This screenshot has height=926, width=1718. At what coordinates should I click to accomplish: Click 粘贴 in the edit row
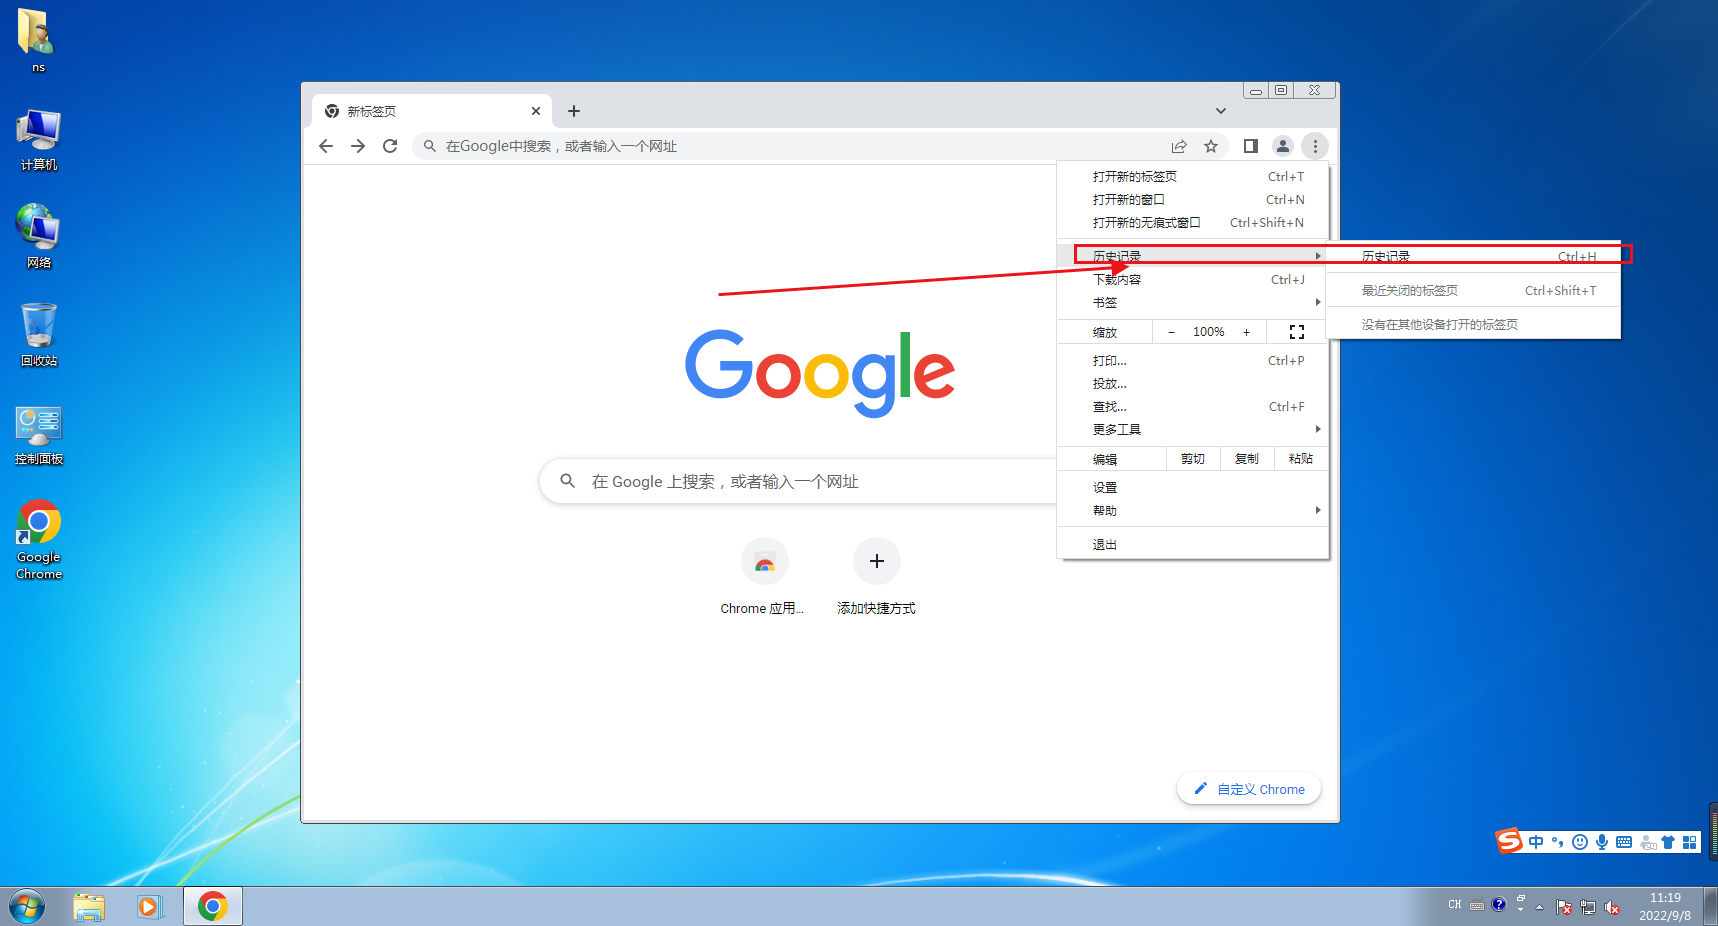(x=1301, y=459)
